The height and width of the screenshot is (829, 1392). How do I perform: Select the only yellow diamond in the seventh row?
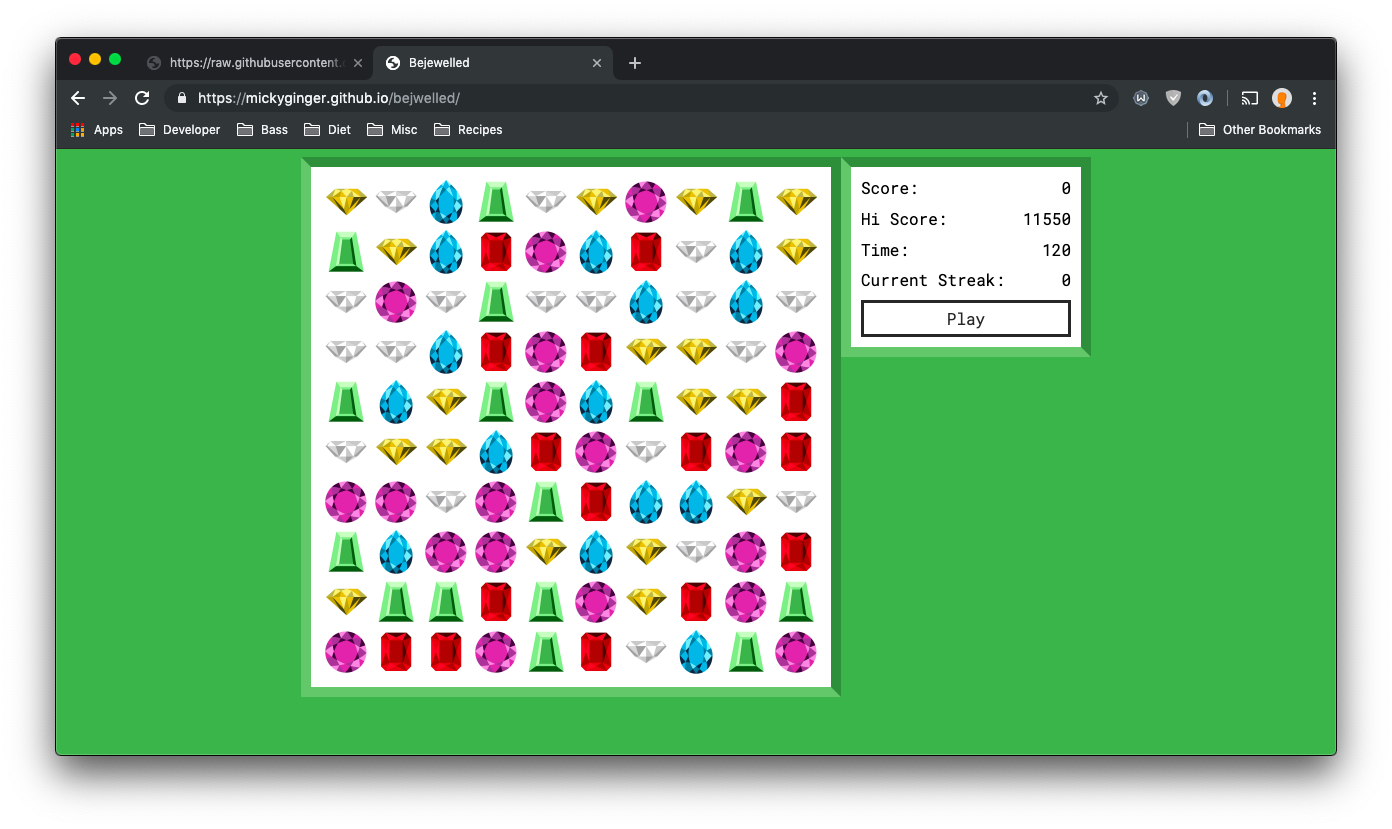746,501
